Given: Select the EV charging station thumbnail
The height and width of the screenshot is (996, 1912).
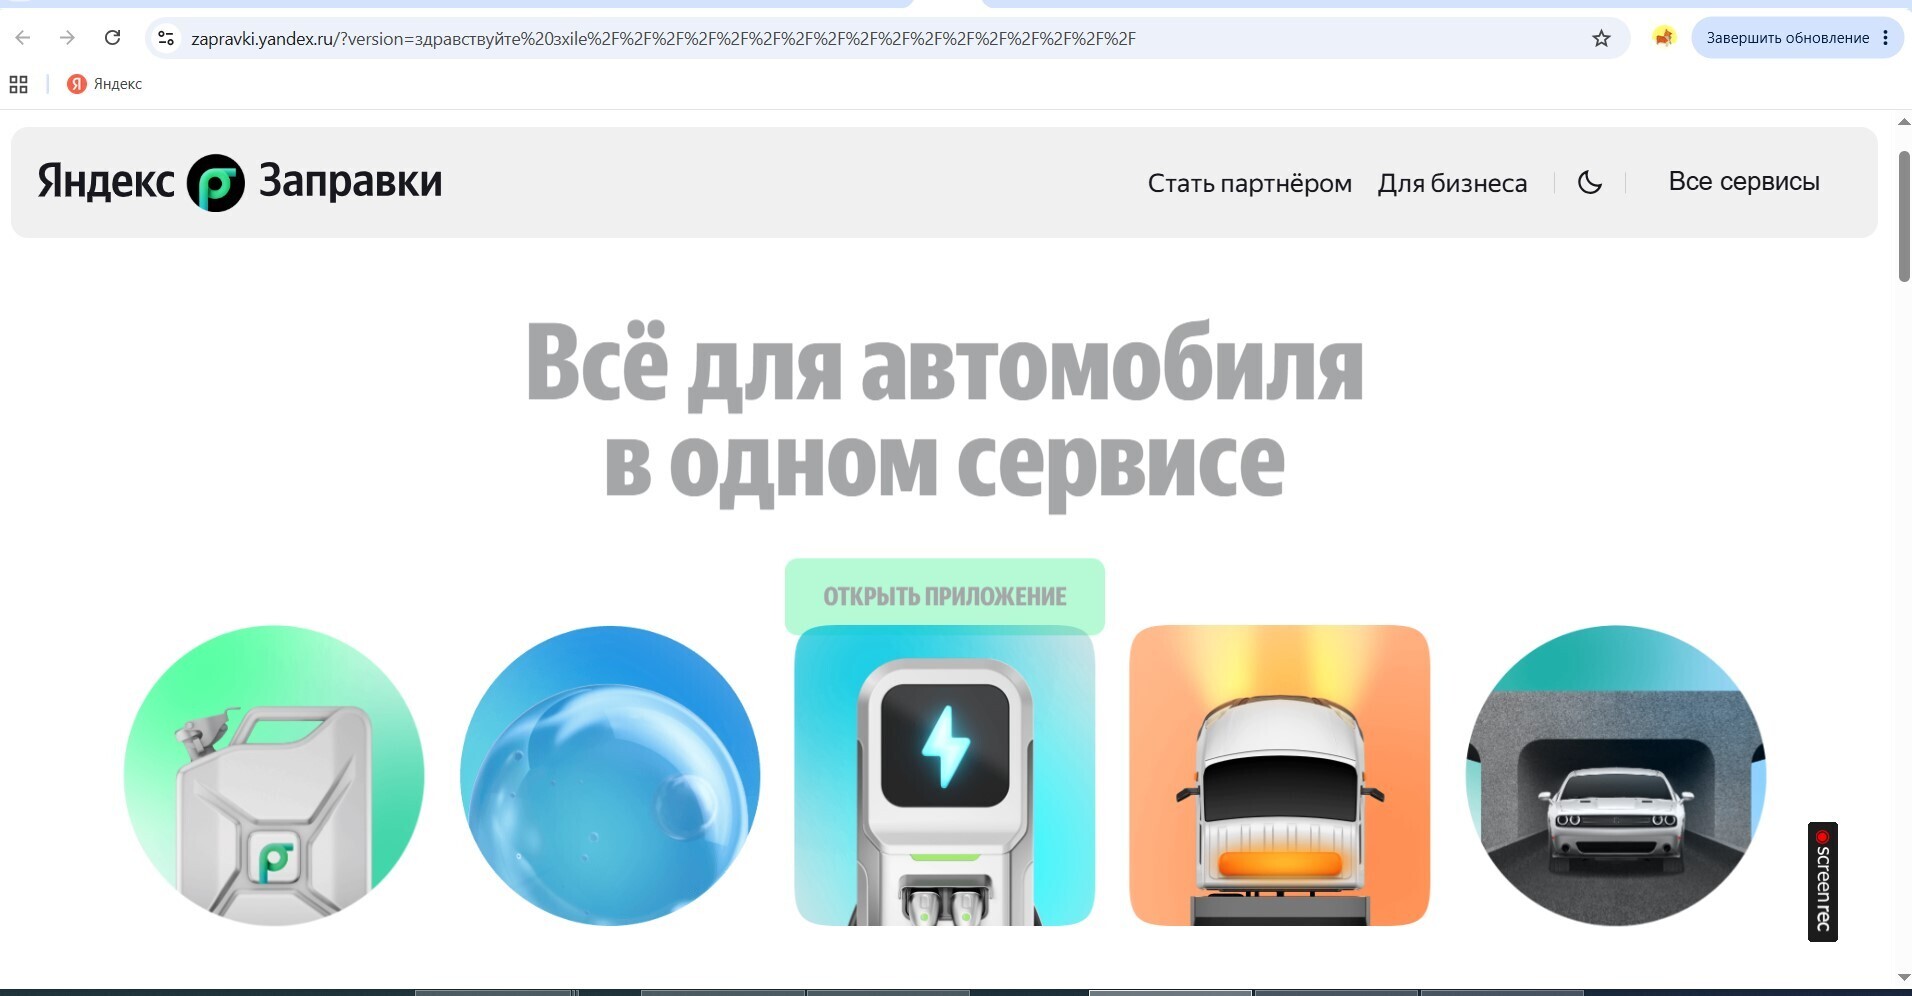Looking at the screenshot, I should [944, 776].
